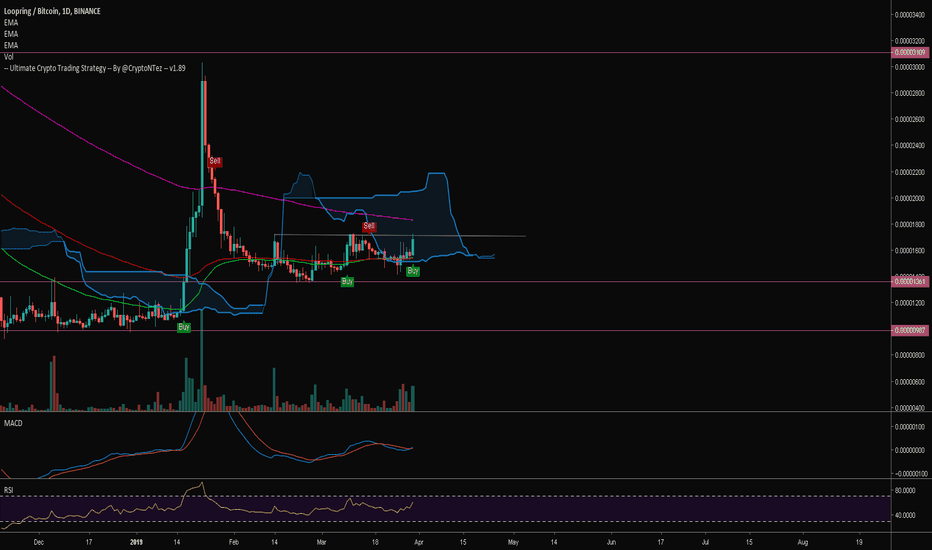Viewport: 932px width, 550px height.
Task: Select the RSI pane label
Action: [8, 490]
